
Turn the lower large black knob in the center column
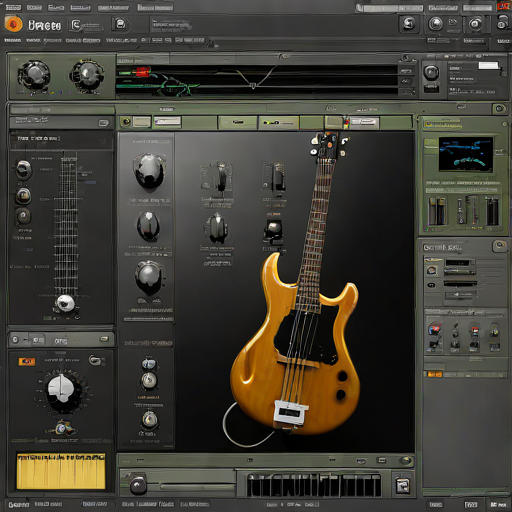click(x=148, y=277)
